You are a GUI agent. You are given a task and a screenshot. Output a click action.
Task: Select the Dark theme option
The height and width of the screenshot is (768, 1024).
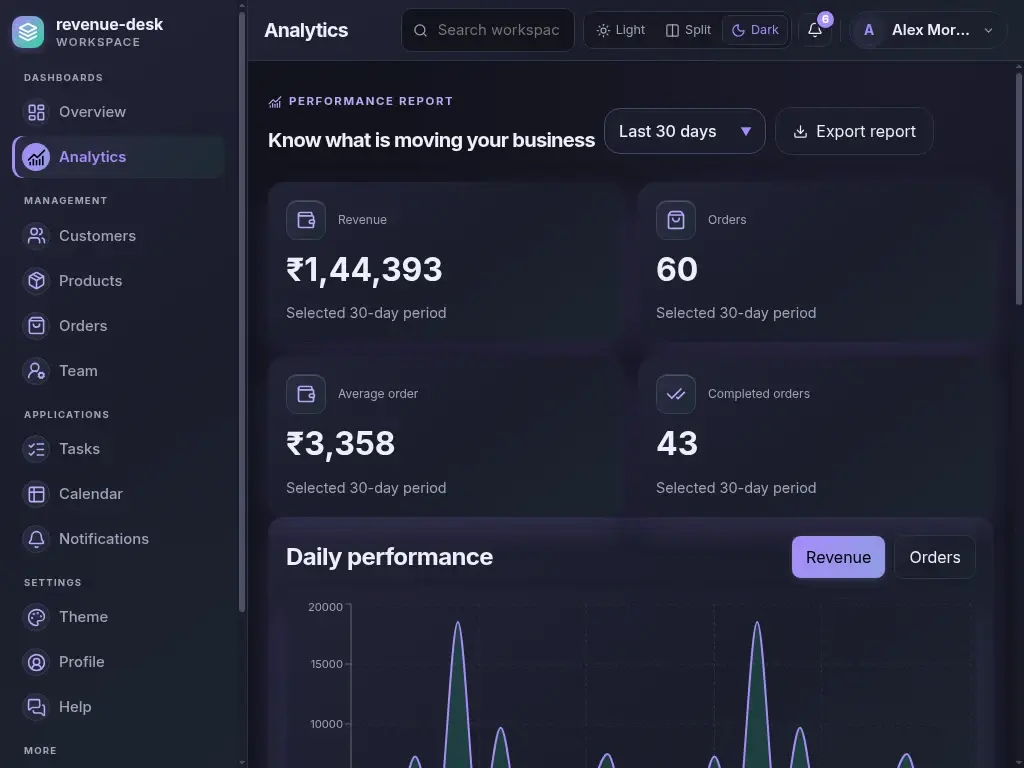coord(755,30)
